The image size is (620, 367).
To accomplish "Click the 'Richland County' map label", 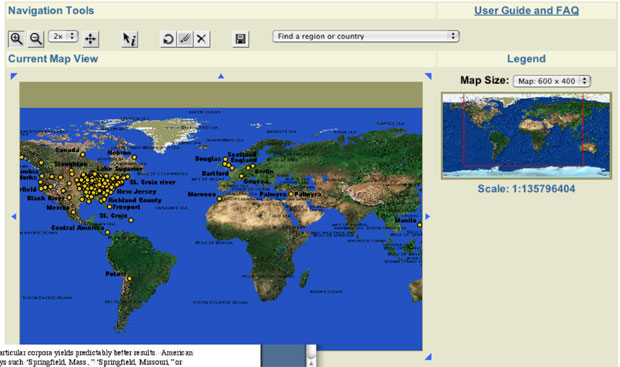I will pos(135,200).
